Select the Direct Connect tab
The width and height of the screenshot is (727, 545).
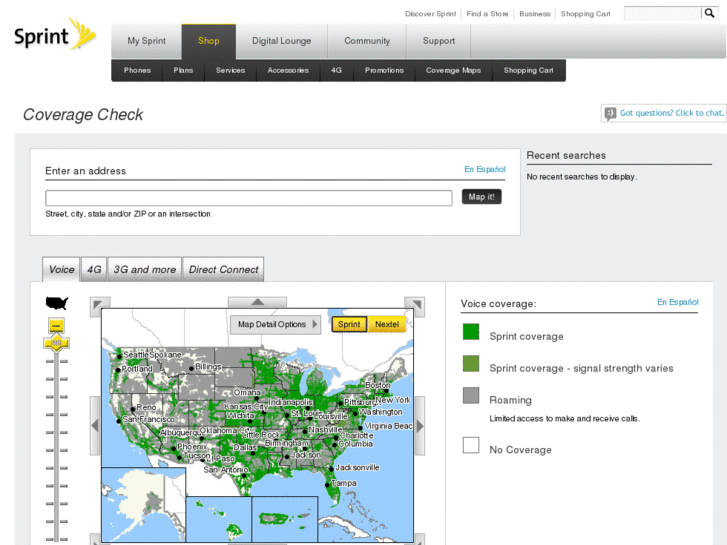tap(223, 269)
